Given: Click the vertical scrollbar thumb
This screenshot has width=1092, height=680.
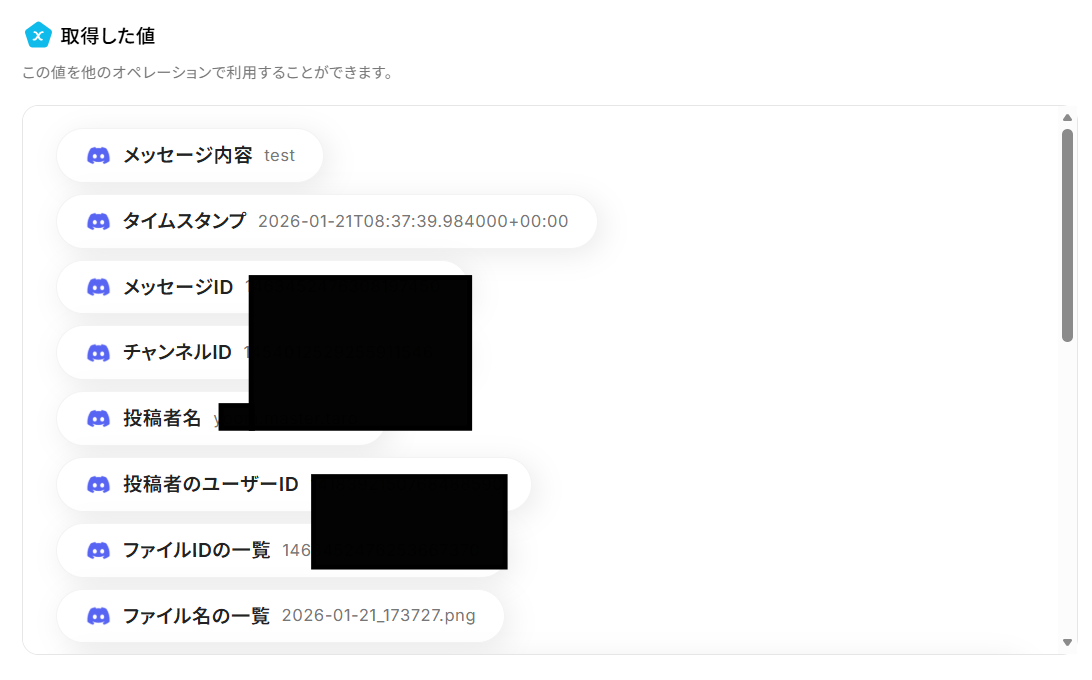Looking at the screenshot, I should [x=1067, y=235].
